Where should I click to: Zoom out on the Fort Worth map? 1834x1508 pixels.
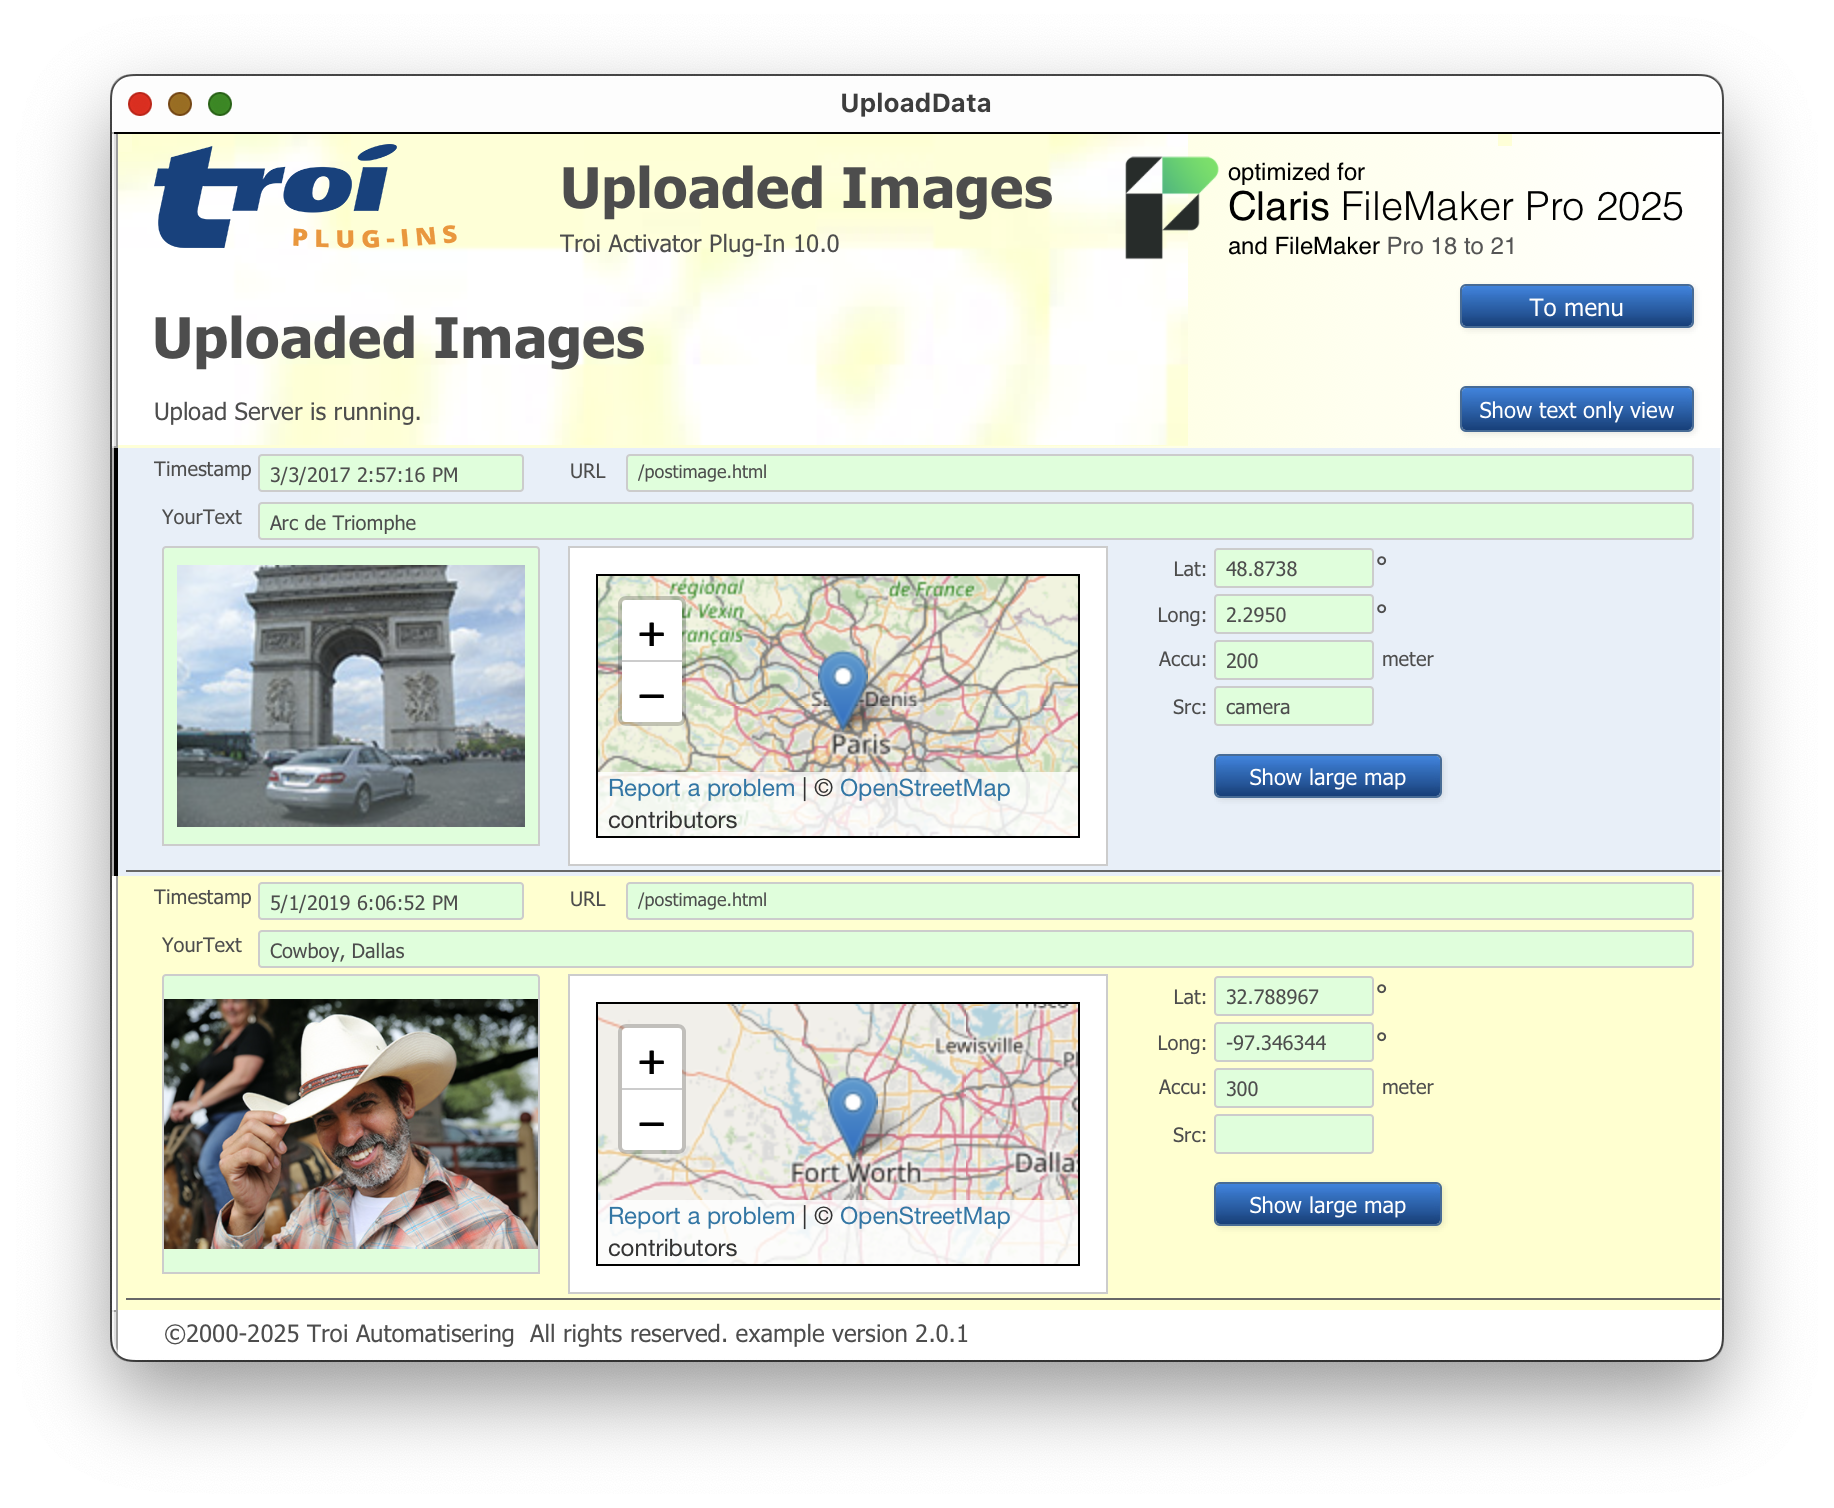coord(651,1122)
